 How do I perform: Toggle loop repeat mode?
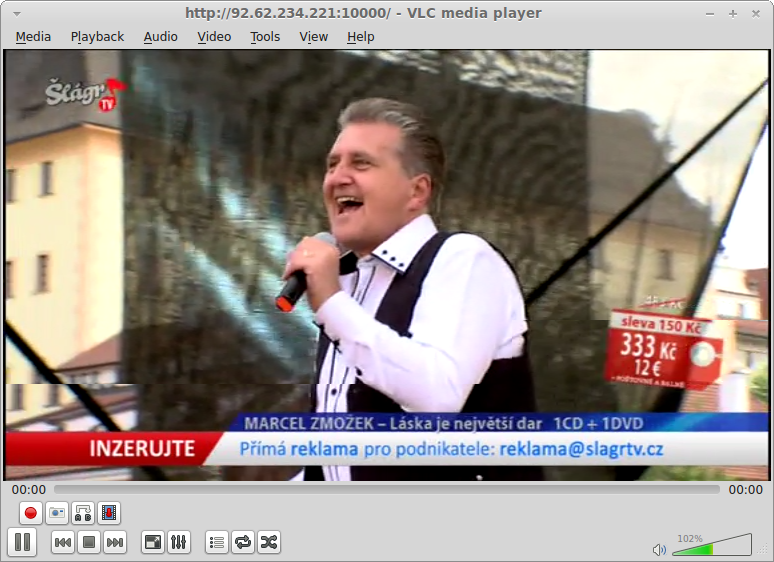[243, 542]
